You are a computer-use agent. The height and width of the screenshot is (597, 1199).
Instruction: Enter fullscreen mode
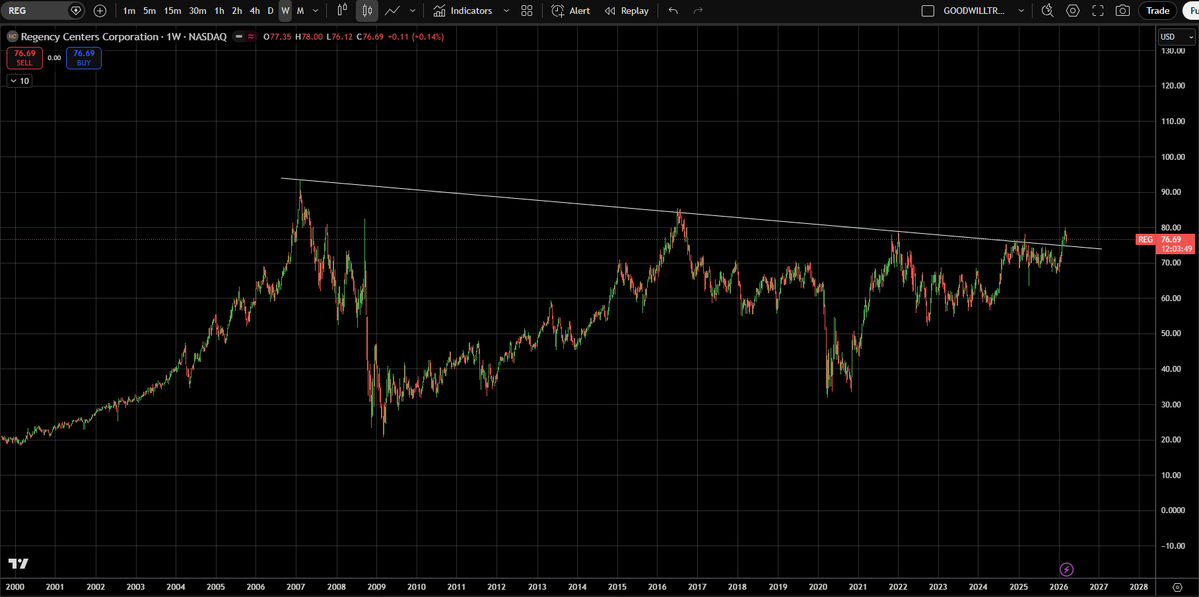click(x=1098, y=11)
